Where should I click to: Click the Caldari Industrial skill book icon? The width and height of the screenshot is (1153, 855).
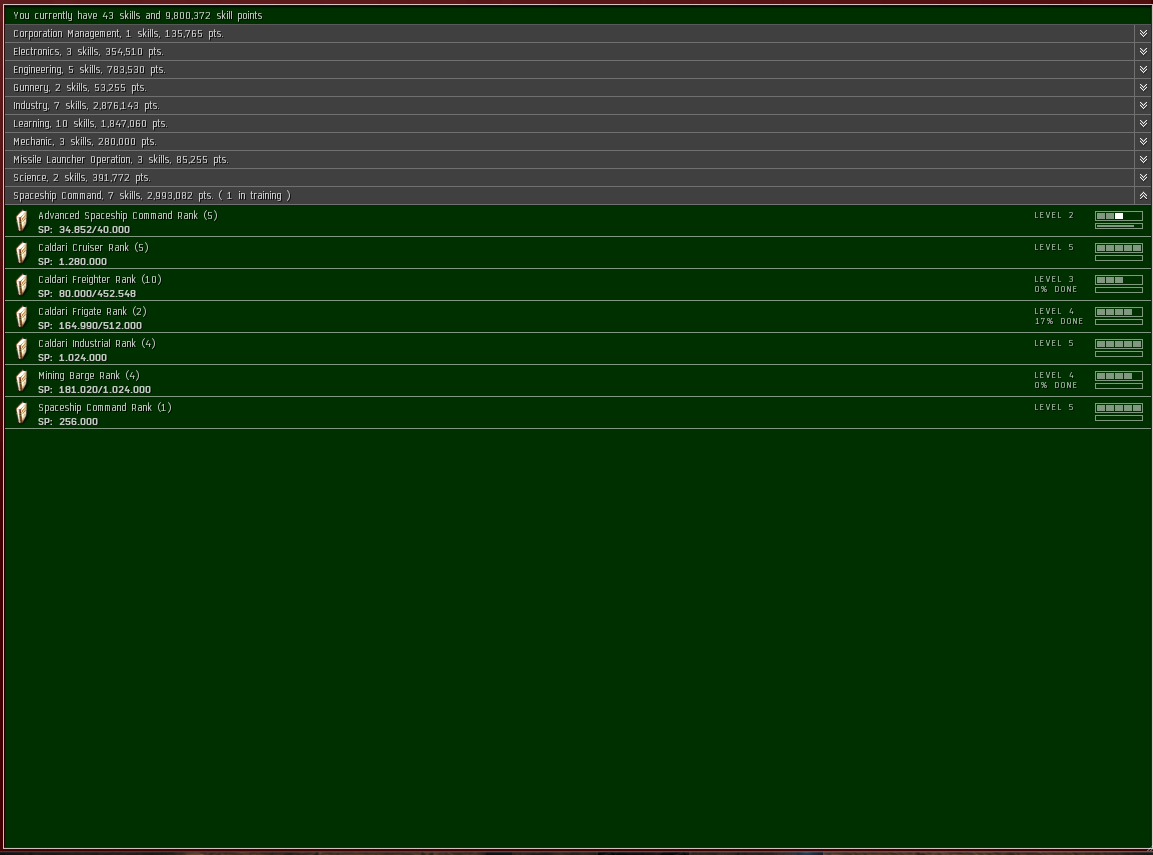coord(22,348)
